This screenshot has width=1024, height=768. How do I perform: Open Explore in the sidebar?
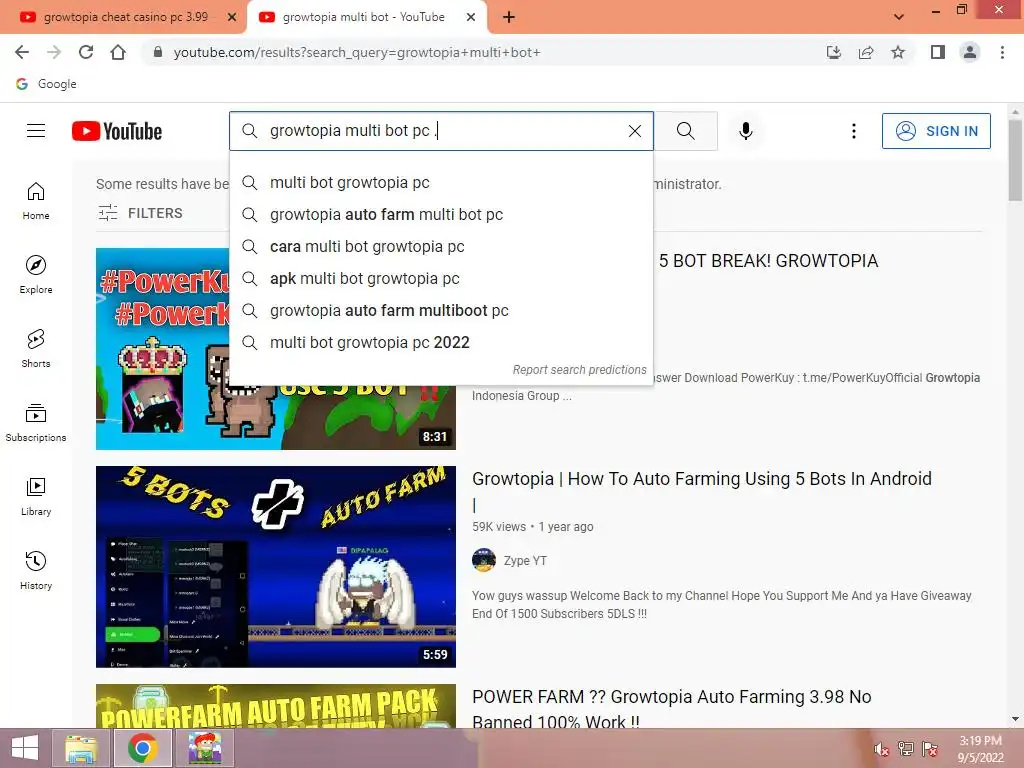coord(36,274)
